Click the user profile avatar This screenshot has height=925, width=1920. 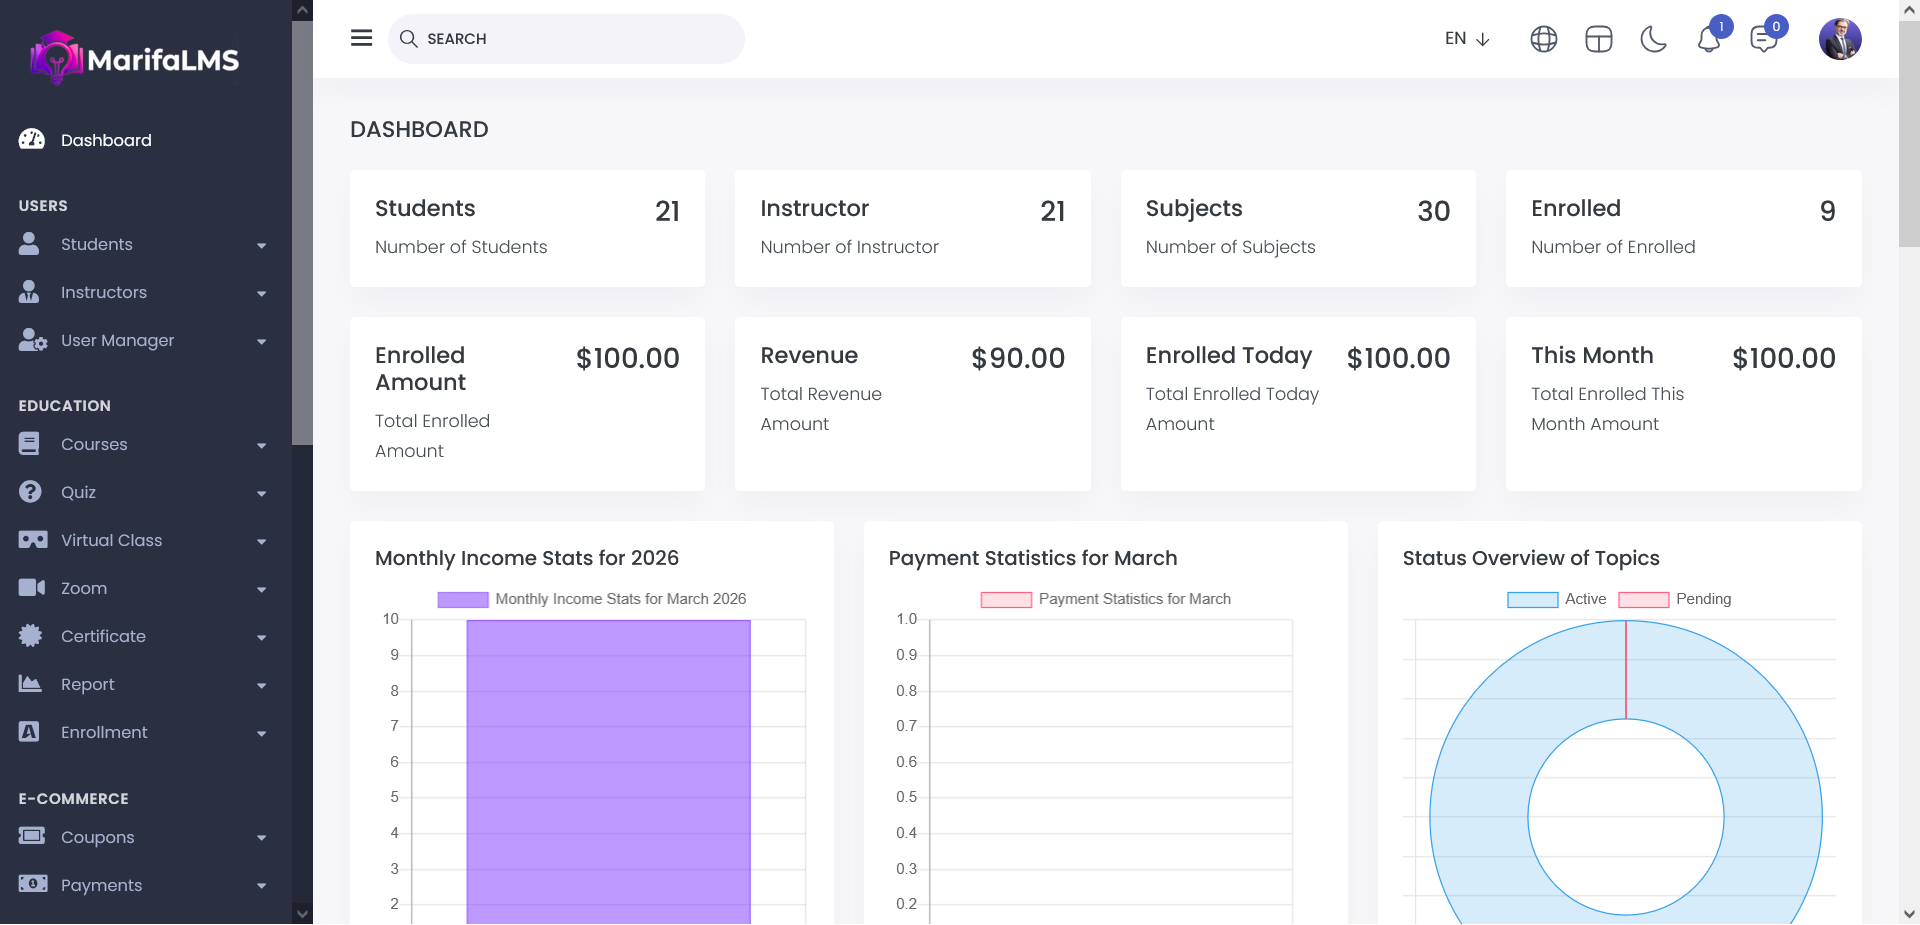(x=1839, y=39)
